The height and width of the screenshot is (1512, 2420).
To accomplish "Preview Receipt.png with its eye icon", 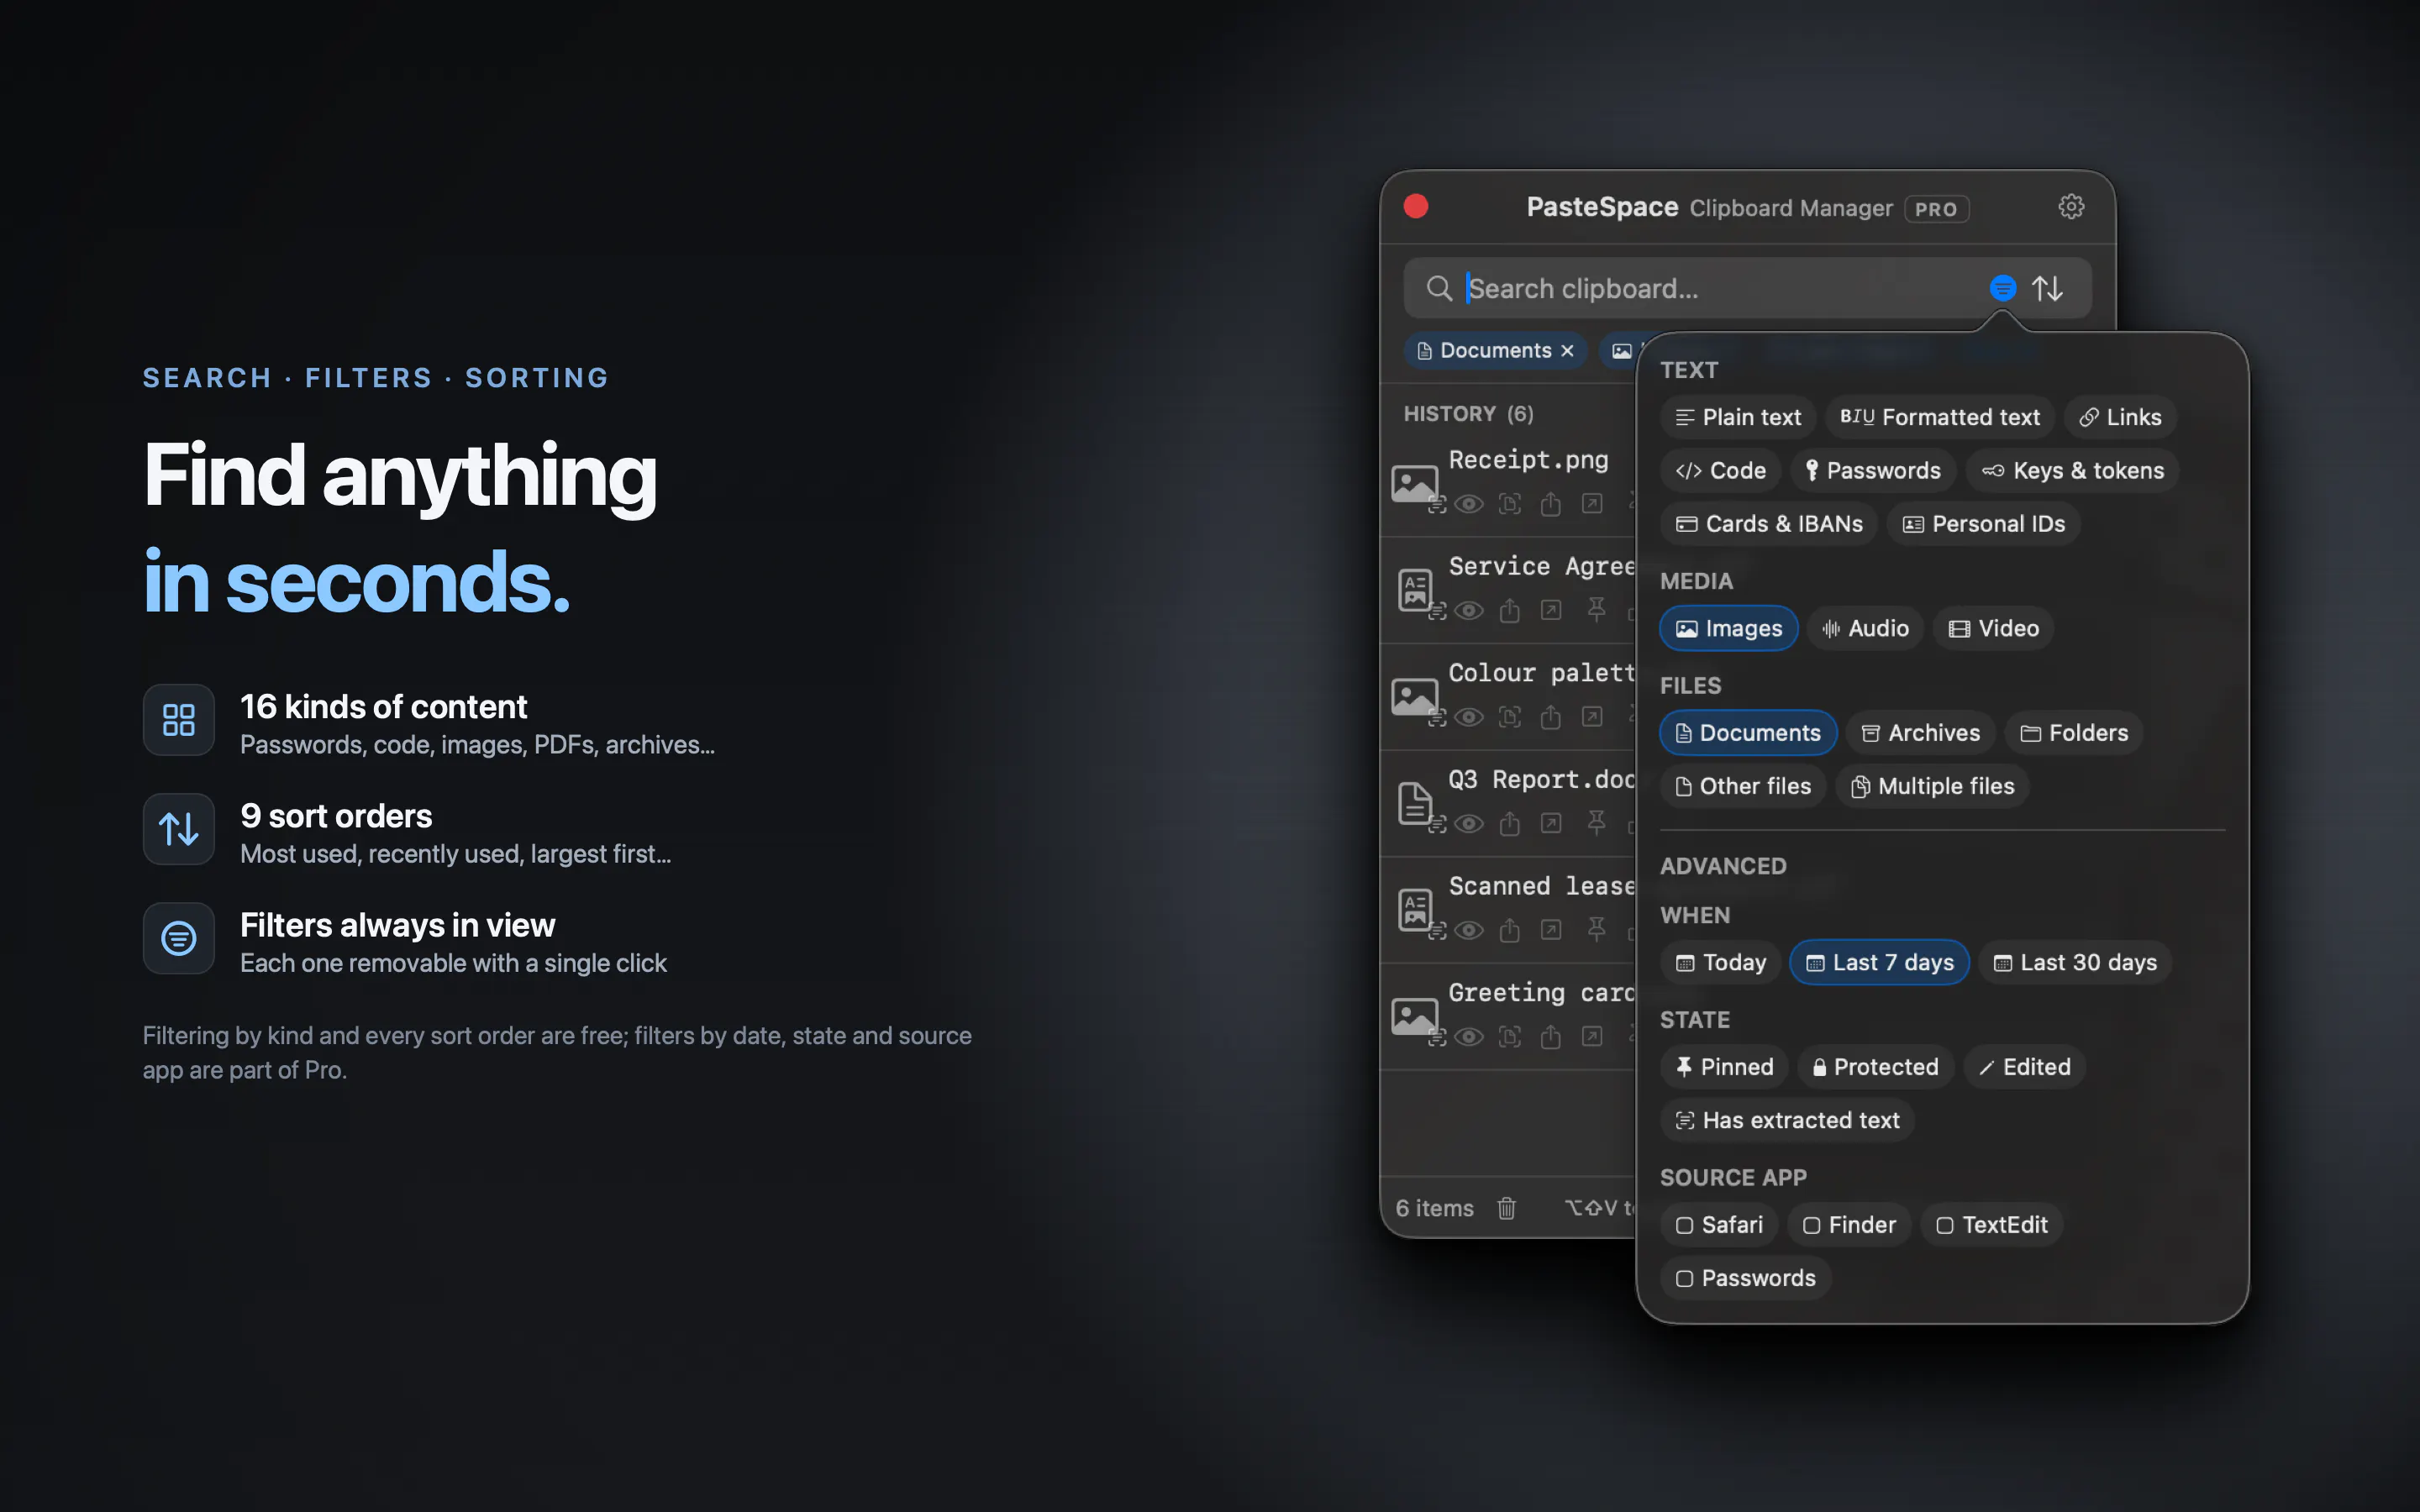I will point(1468,504).
